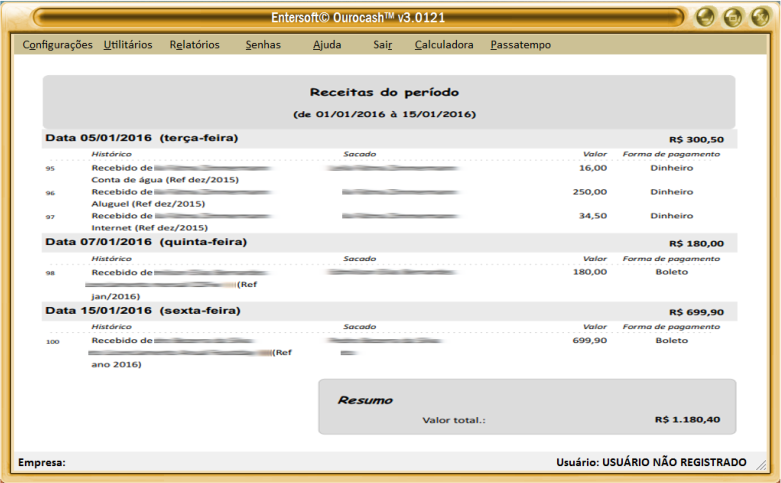This screenshot has width=781, height=483.
Task: Open the Ajuda help menu
Action: 327,45
